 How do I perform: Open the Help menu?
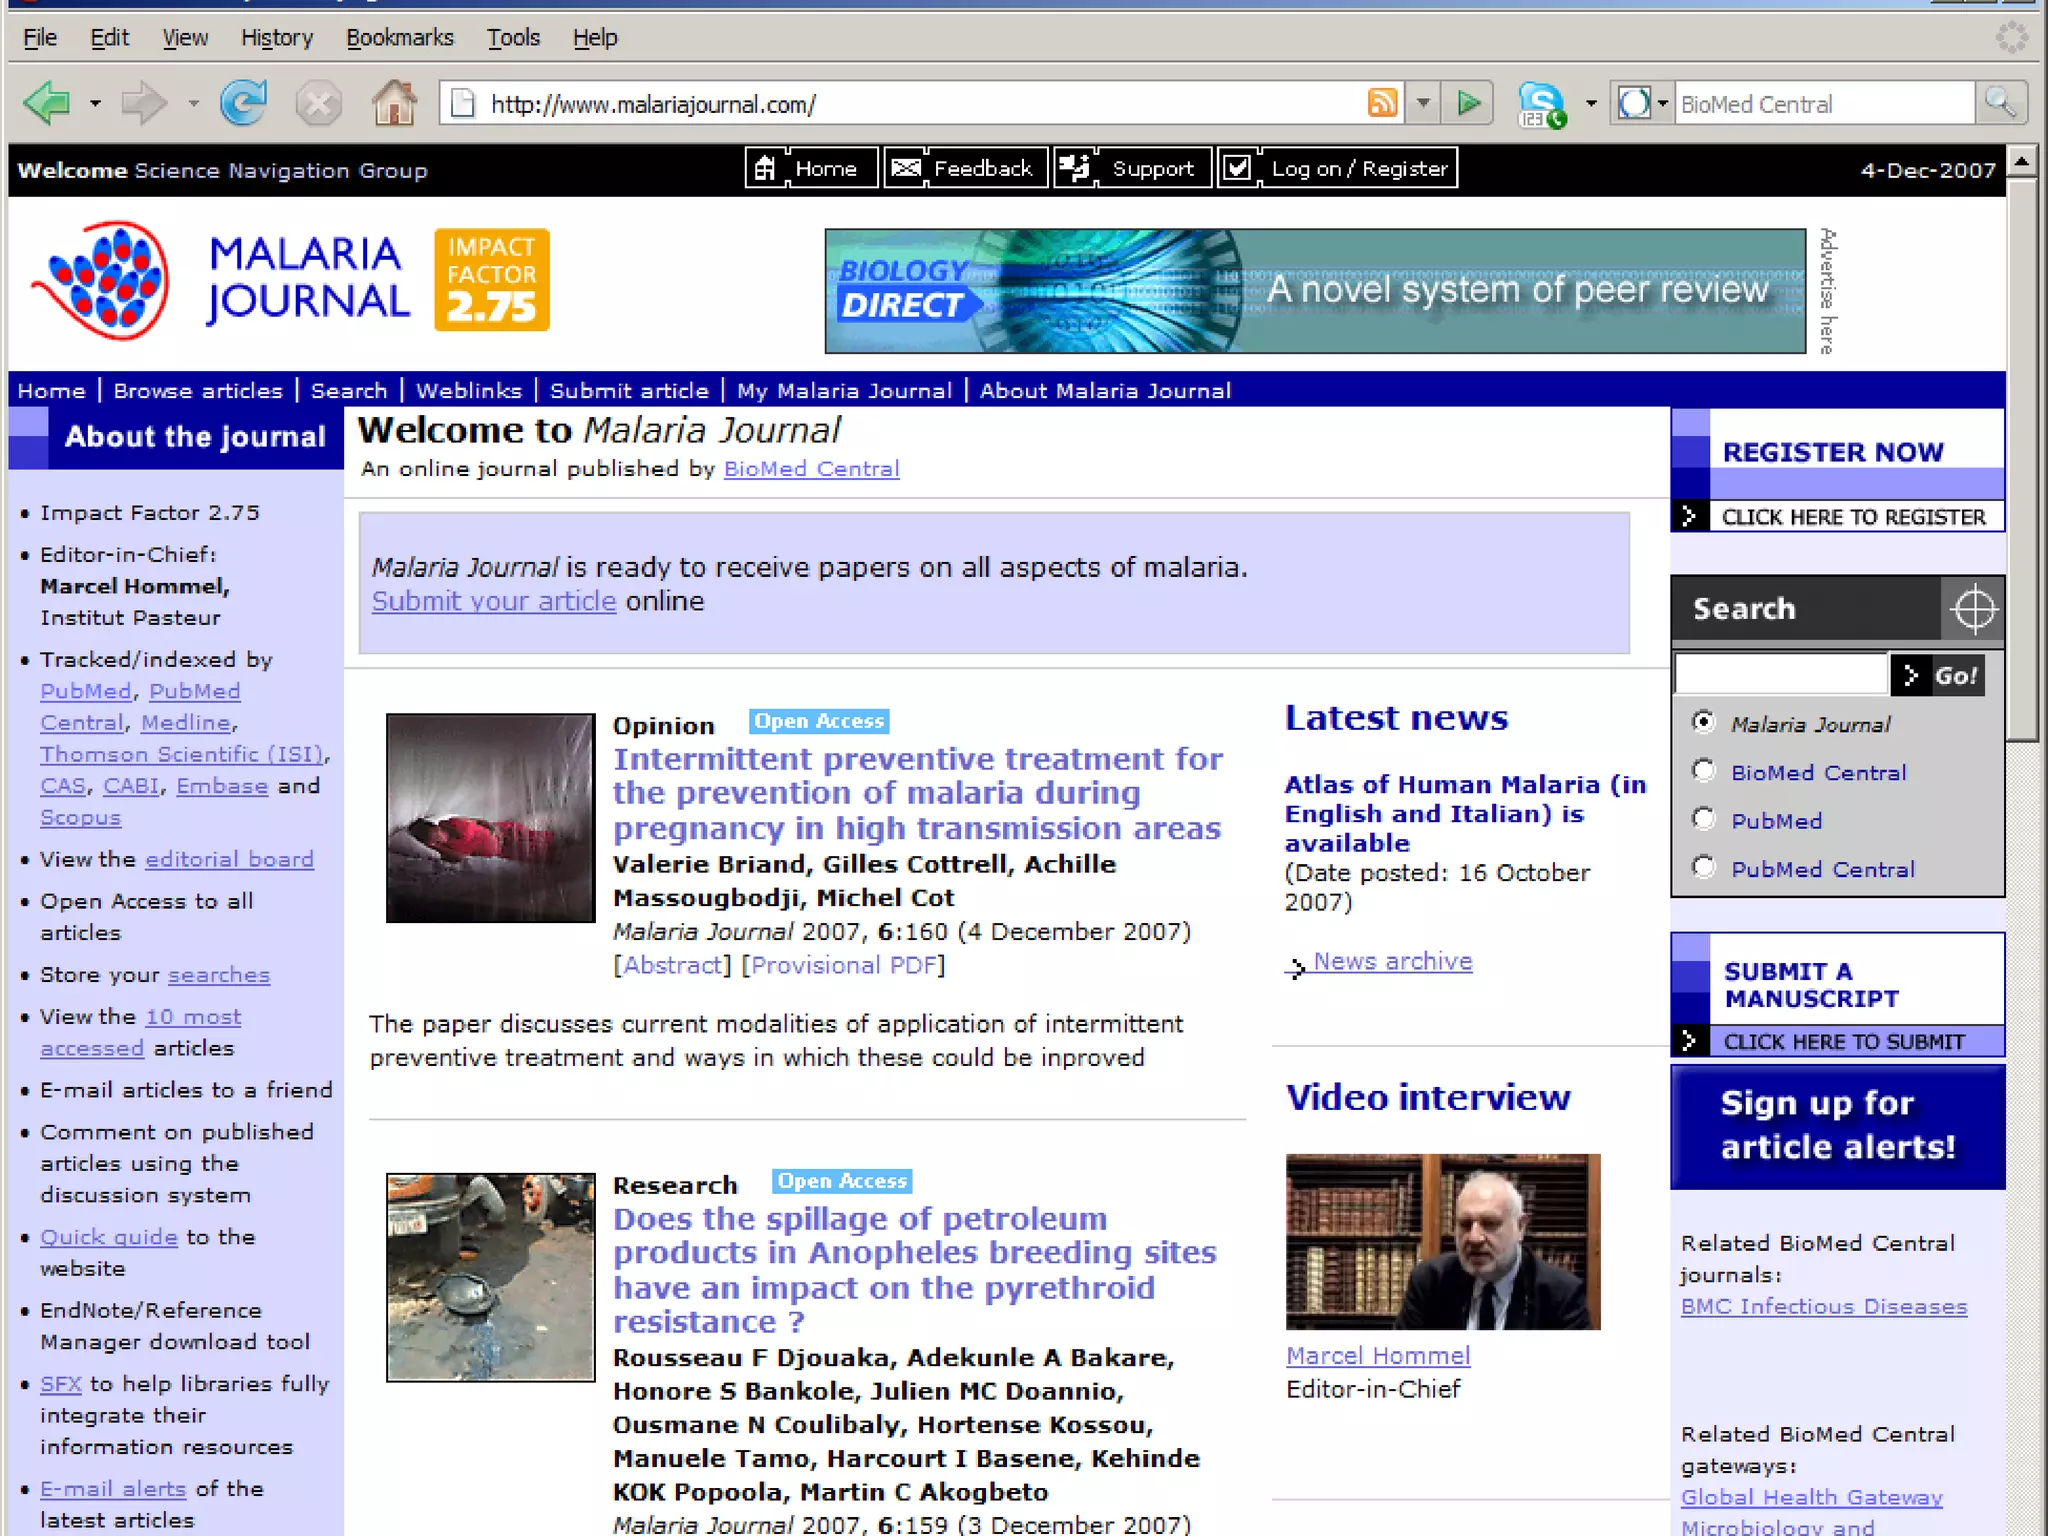pos(595,38)
